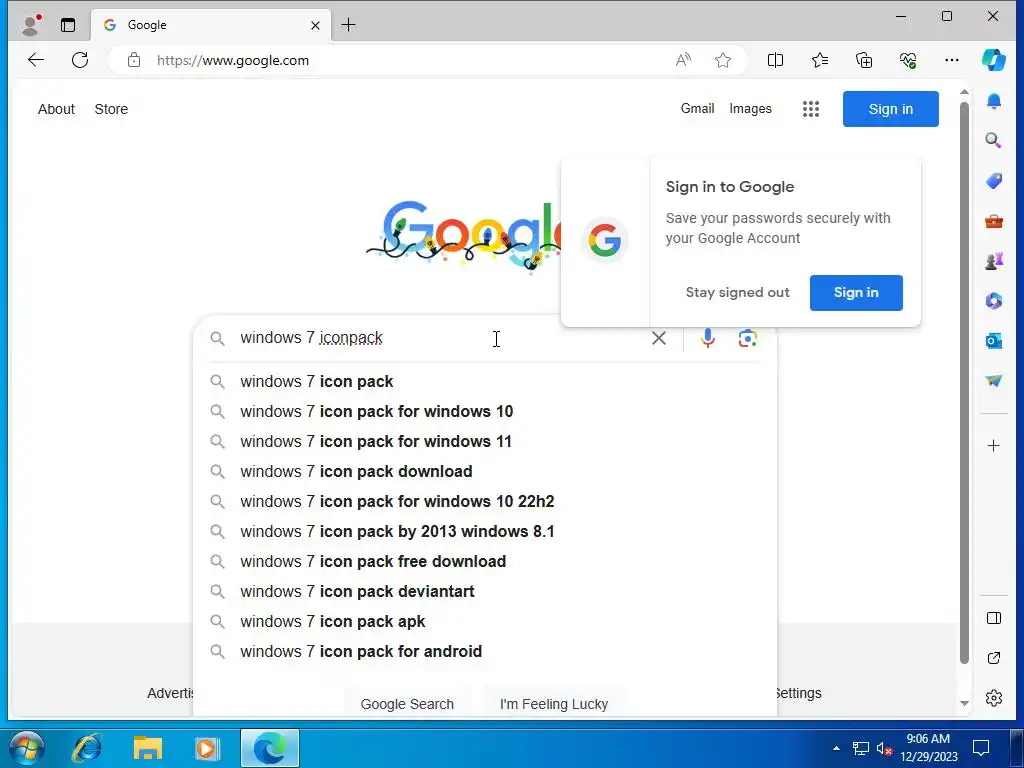1024x768 pixels.
Task: Open Settings and more ellipsis menu
Action: coord(952,60)
